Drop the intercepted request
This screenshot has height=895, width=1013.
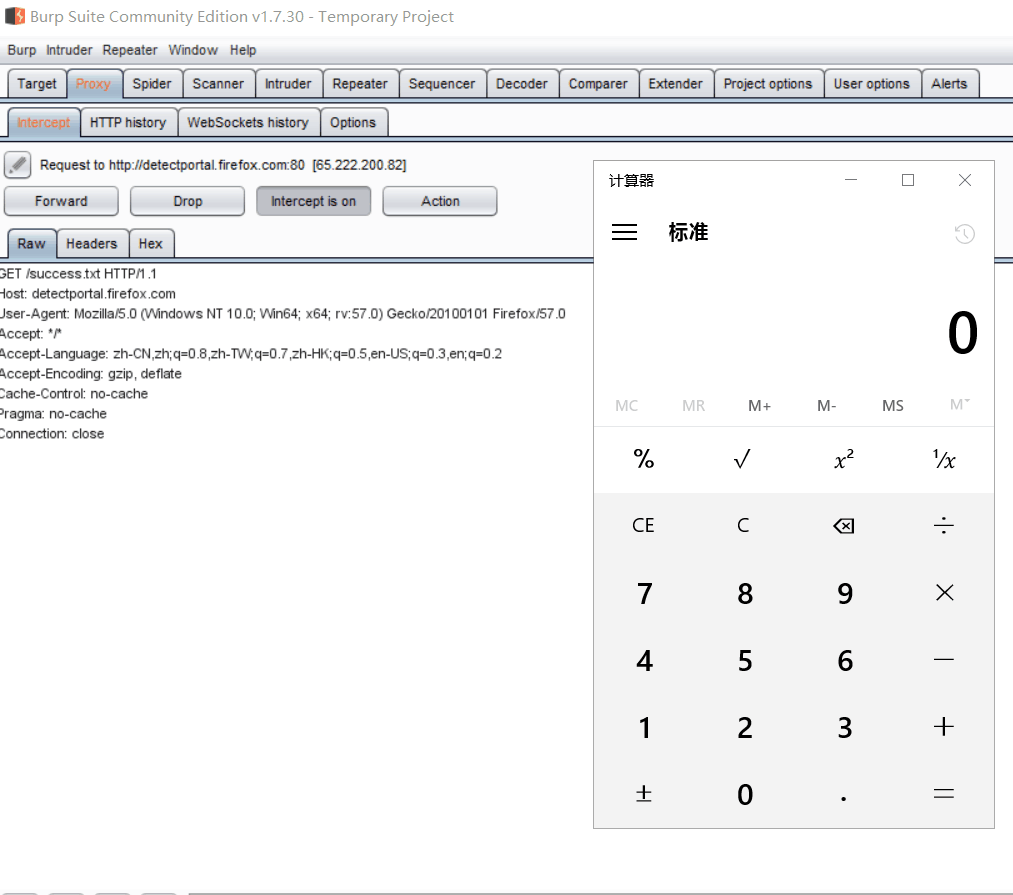click(x=187, y=201)
